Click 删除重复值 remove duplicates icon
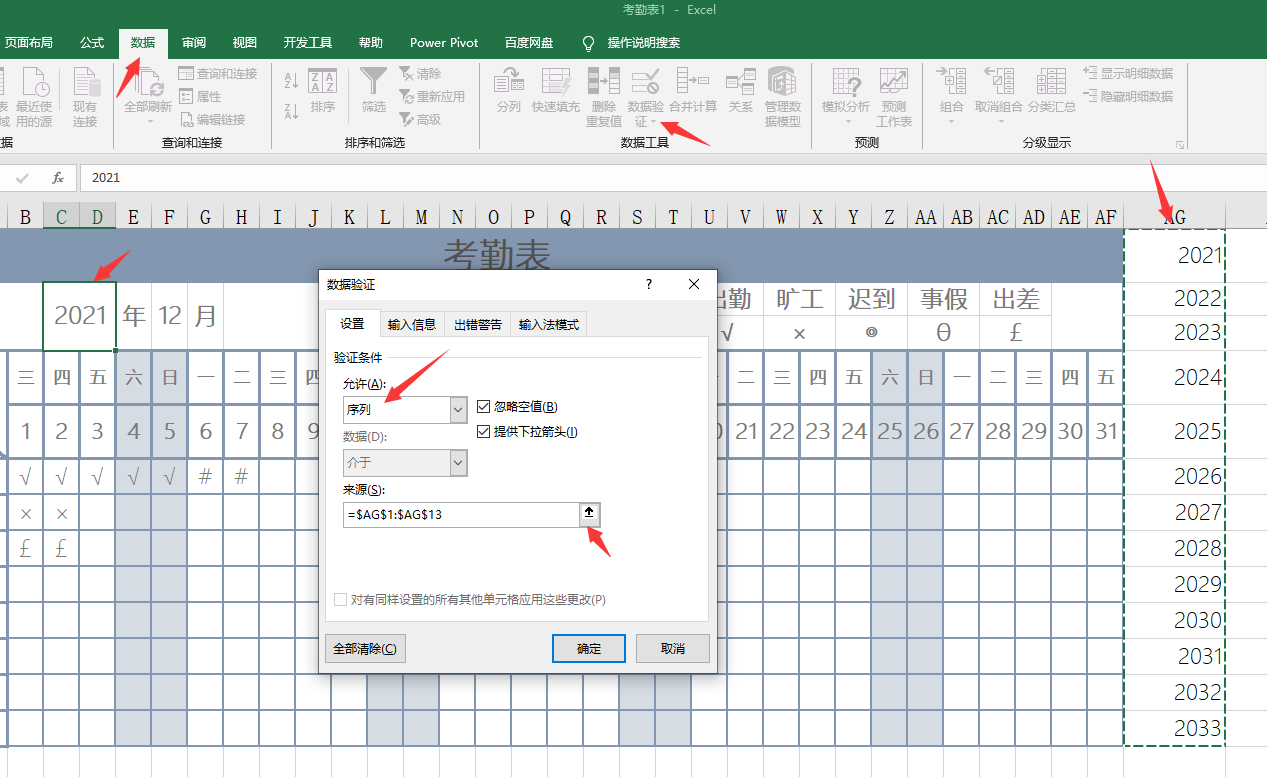The width and height of the screenshot is (1267, 777). [x=603, y=82]
